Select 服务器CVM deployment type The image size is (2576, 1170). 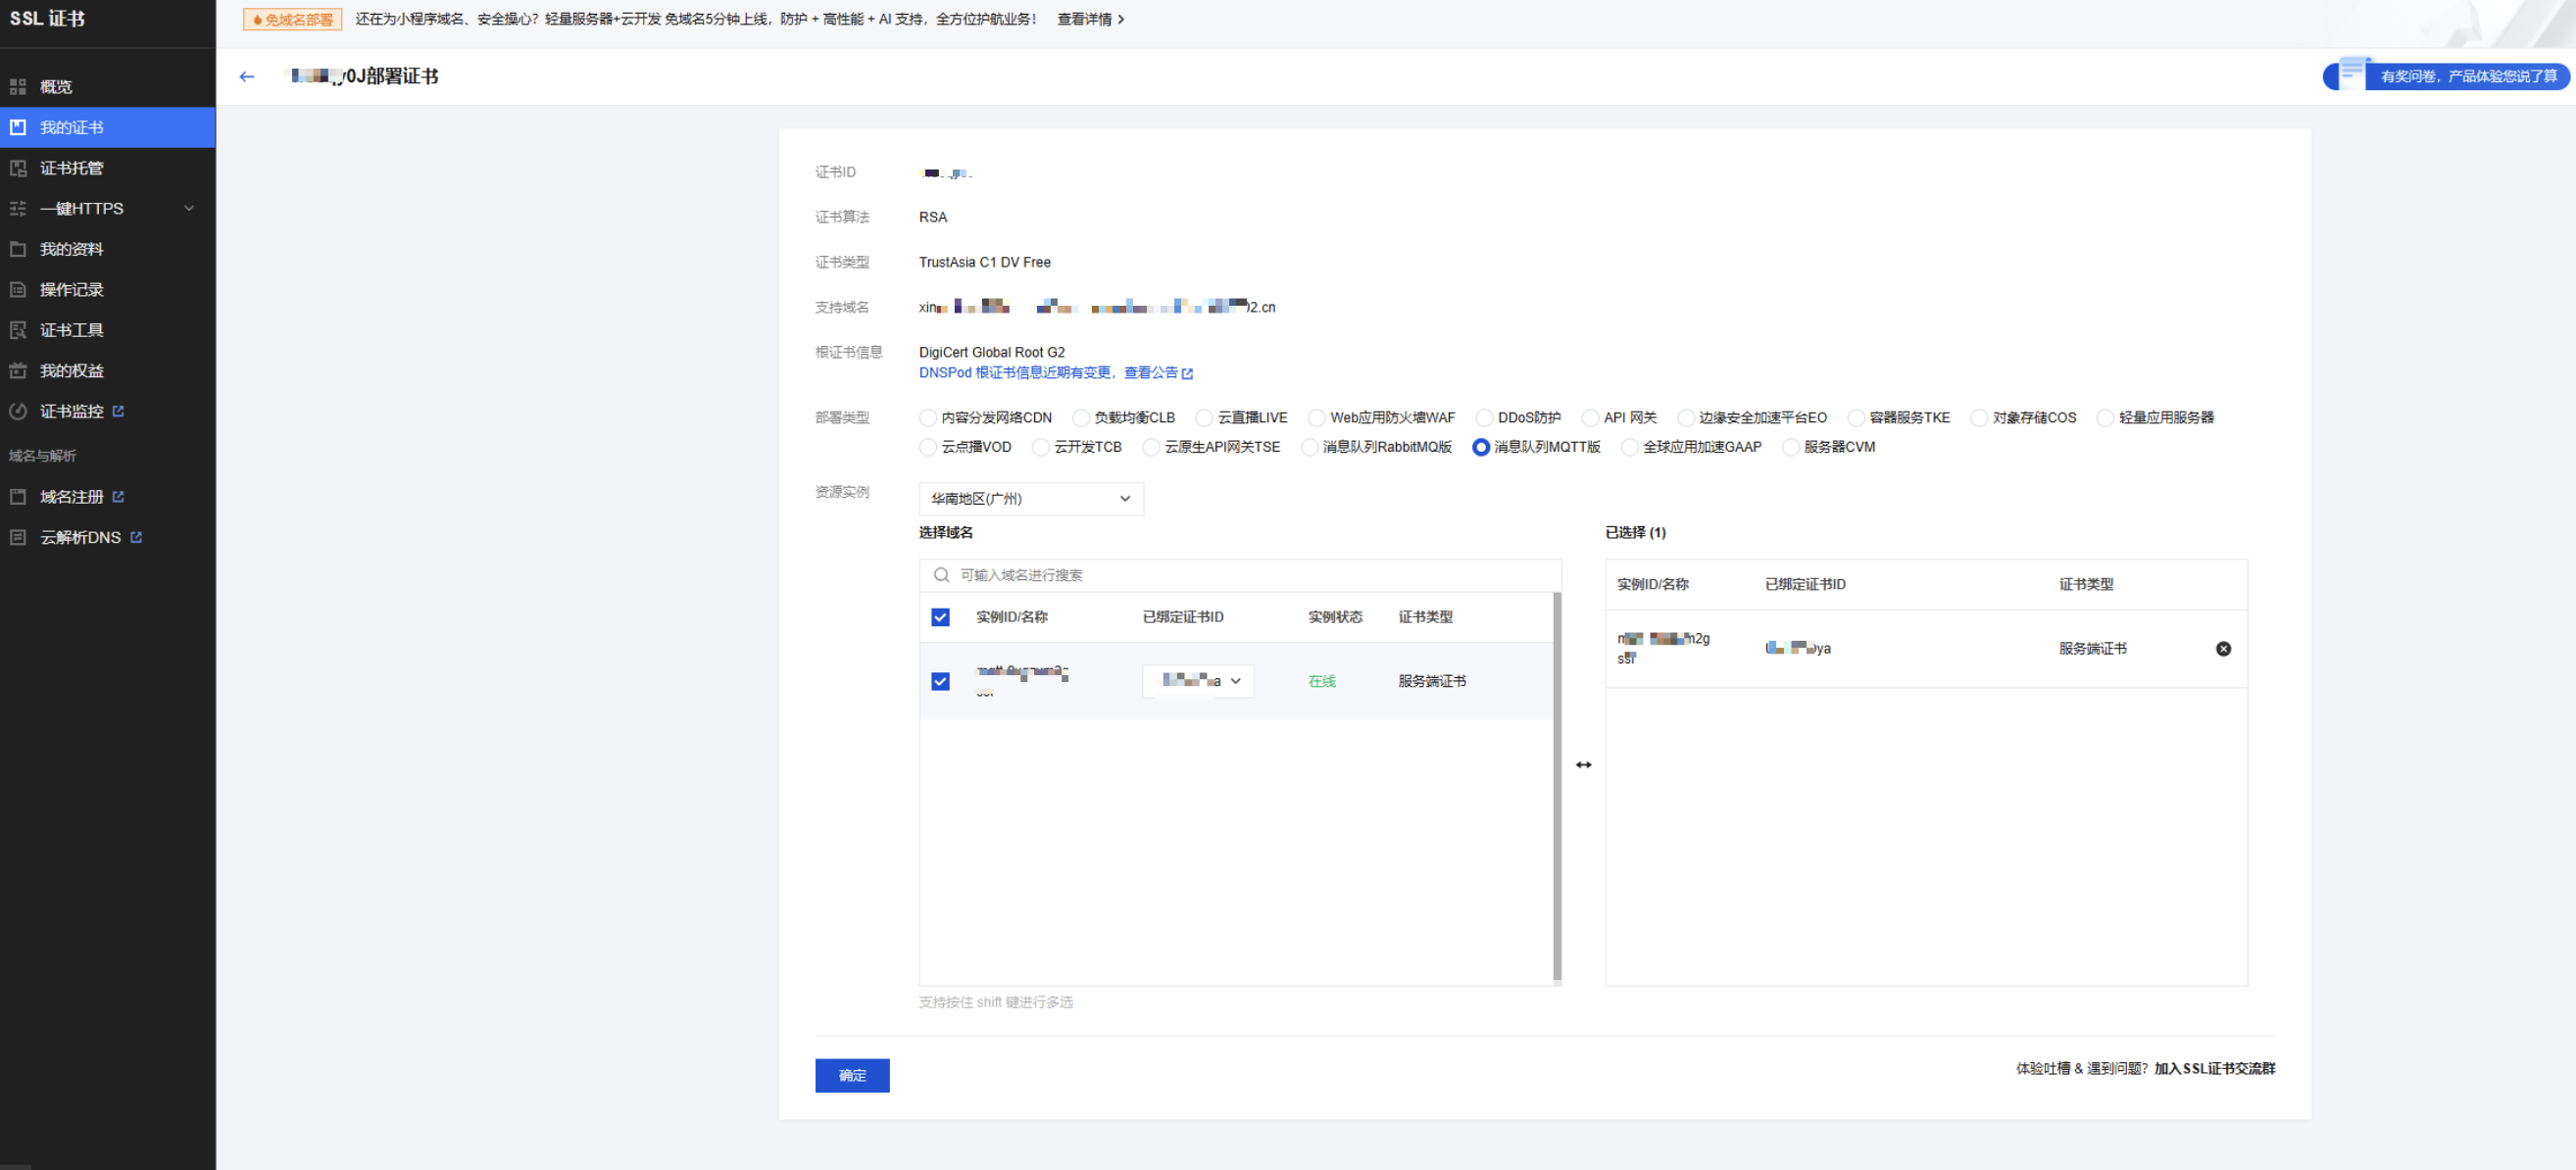click(1790, 447)
